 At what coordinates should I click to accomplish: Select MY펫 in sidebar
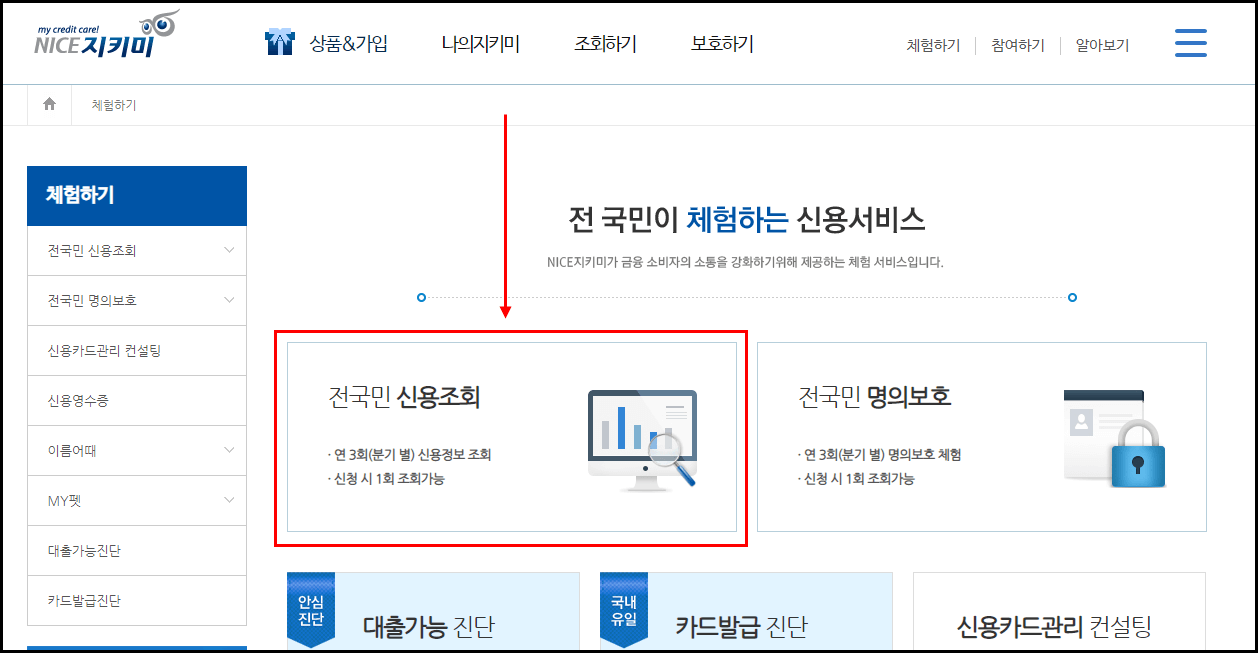(x=137, y=501)
